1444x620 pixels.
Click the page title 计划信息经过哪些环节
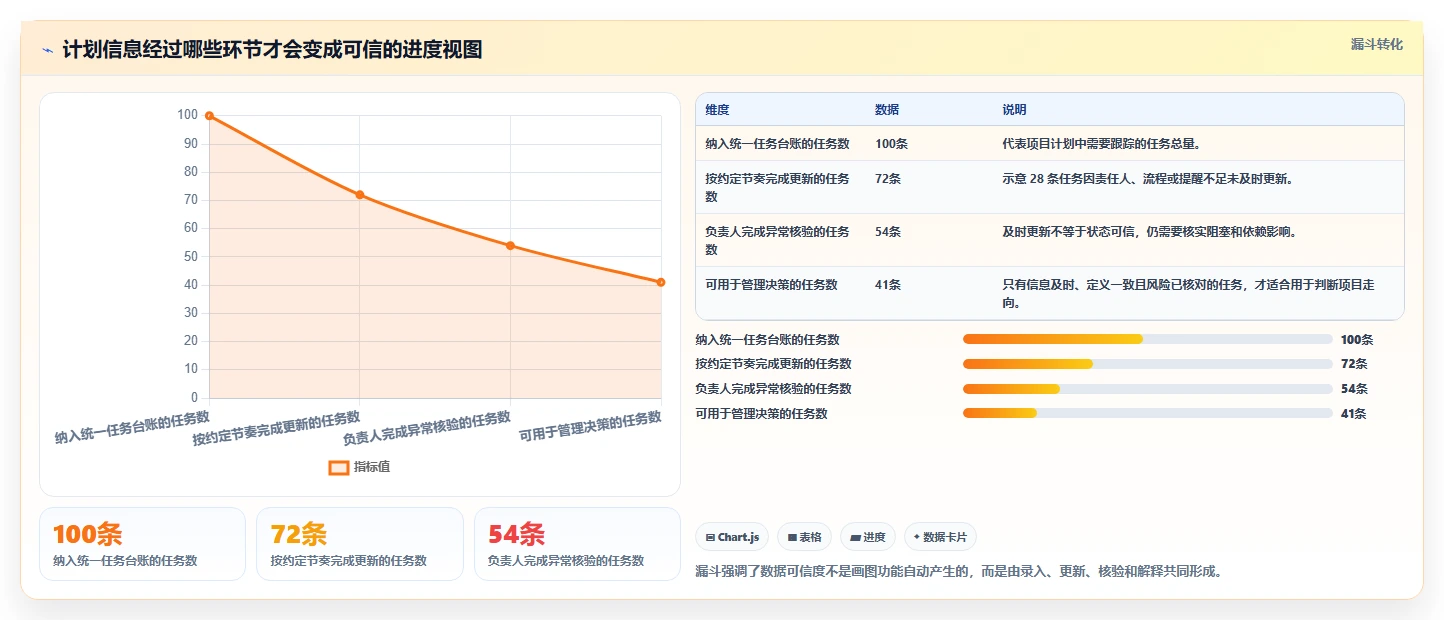[272, 50]
